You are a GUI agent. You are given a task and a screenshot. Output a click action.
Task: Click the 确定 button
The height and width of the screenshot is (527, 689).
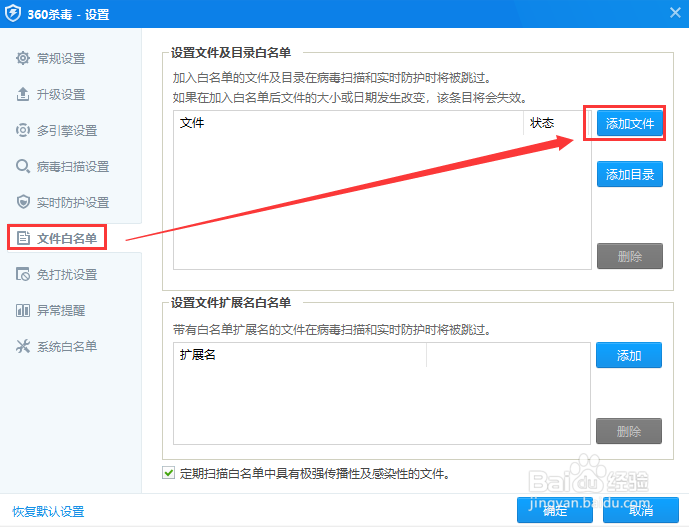pos(555,510)
